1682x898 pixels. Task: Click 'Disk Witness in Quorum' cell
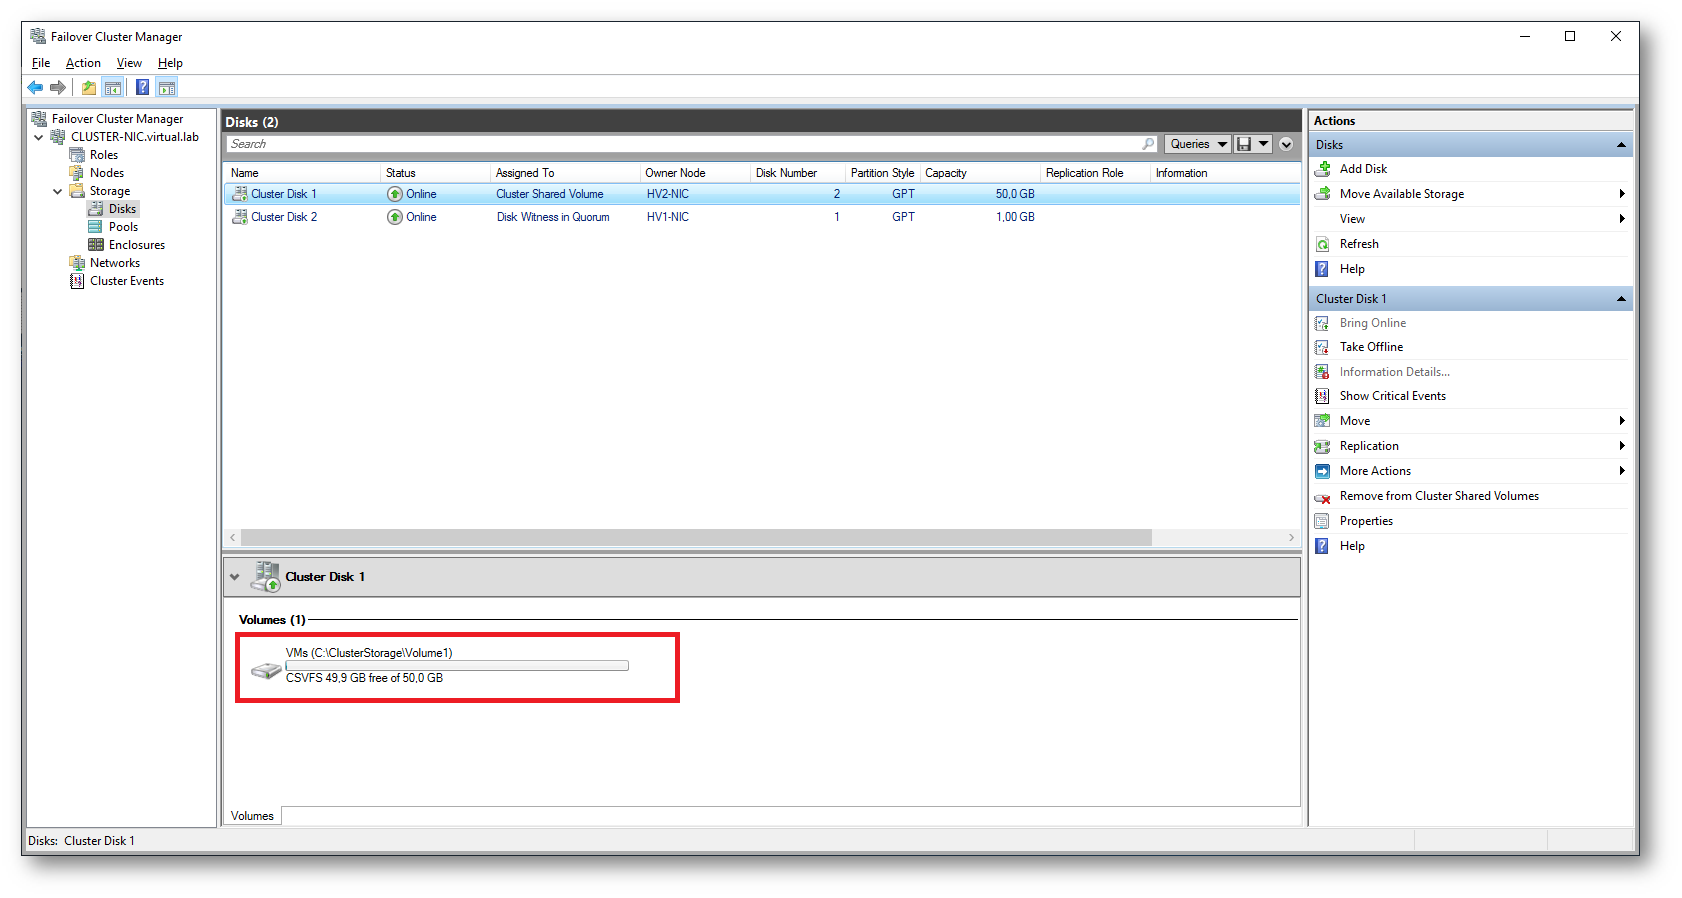553,217
